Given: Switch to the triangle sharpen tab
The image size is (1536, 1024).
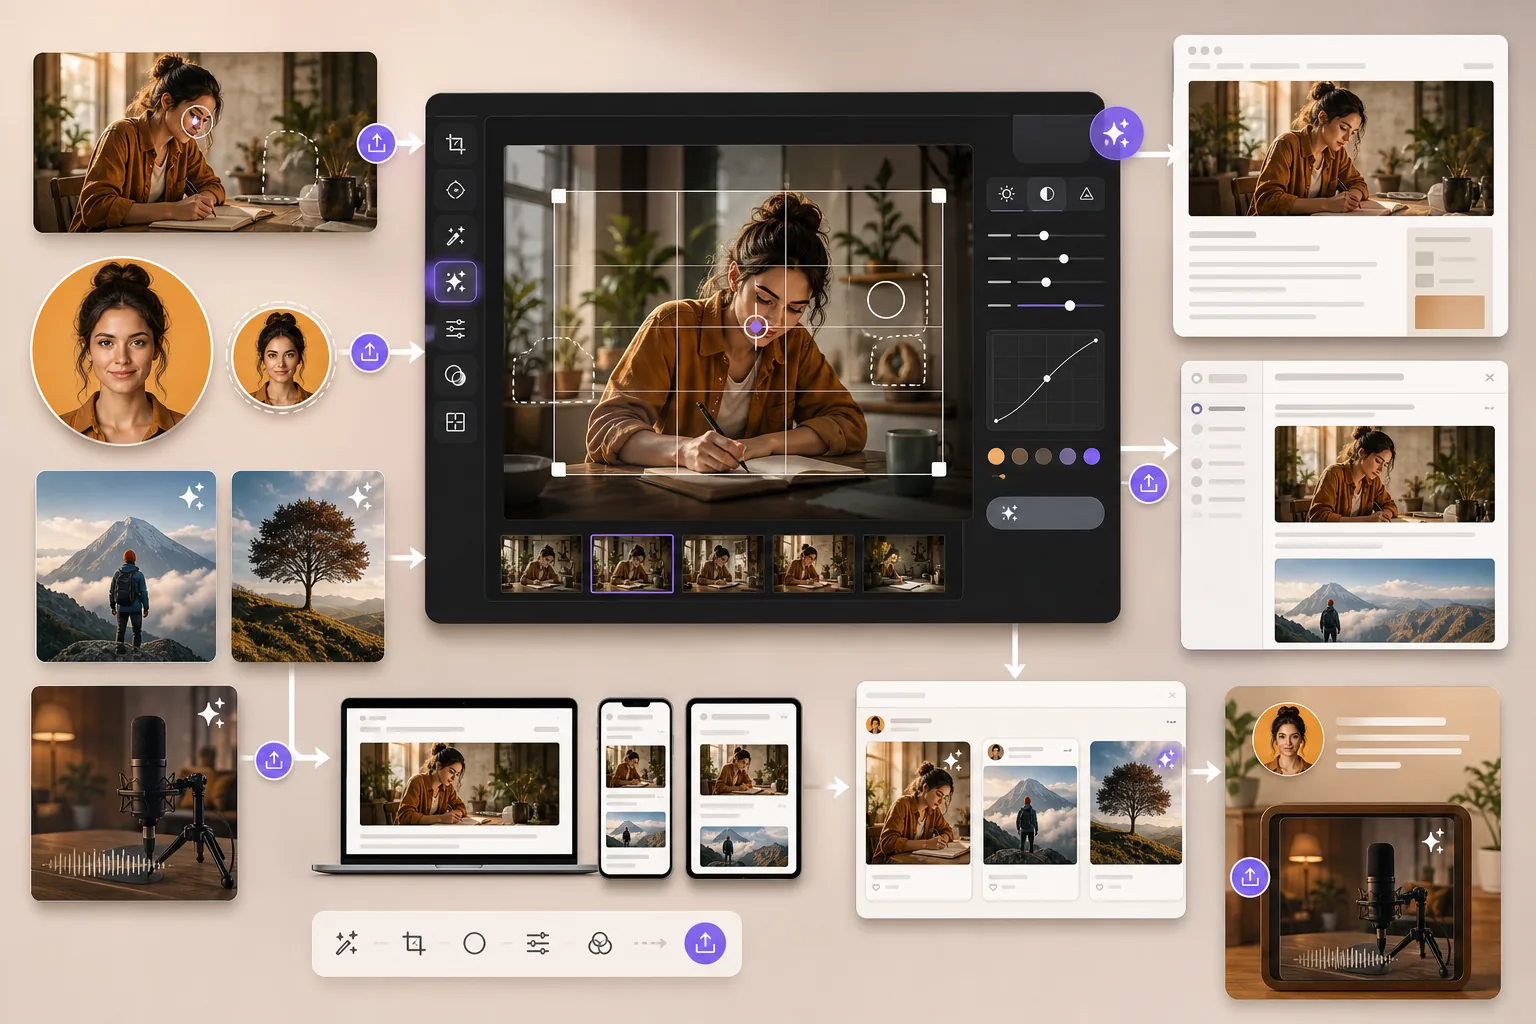Looking at the screenshot, I should coord(1086,194).
